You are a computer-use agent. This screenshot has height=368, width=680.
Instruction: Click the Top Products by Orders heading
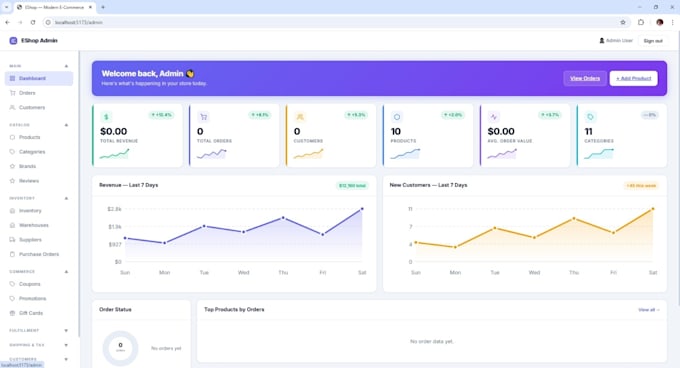(234, 309)
